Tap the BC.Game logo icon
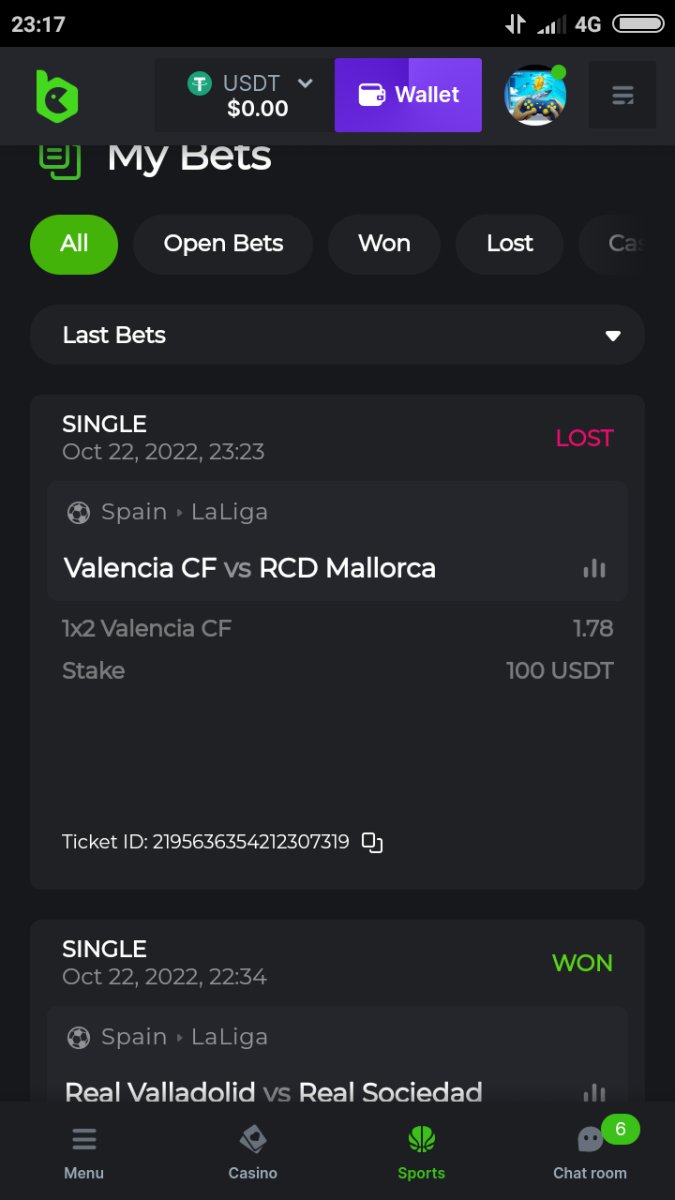The width and height of the screenshot is (675, 1200). pyautogui.click(x=57, y=96)
